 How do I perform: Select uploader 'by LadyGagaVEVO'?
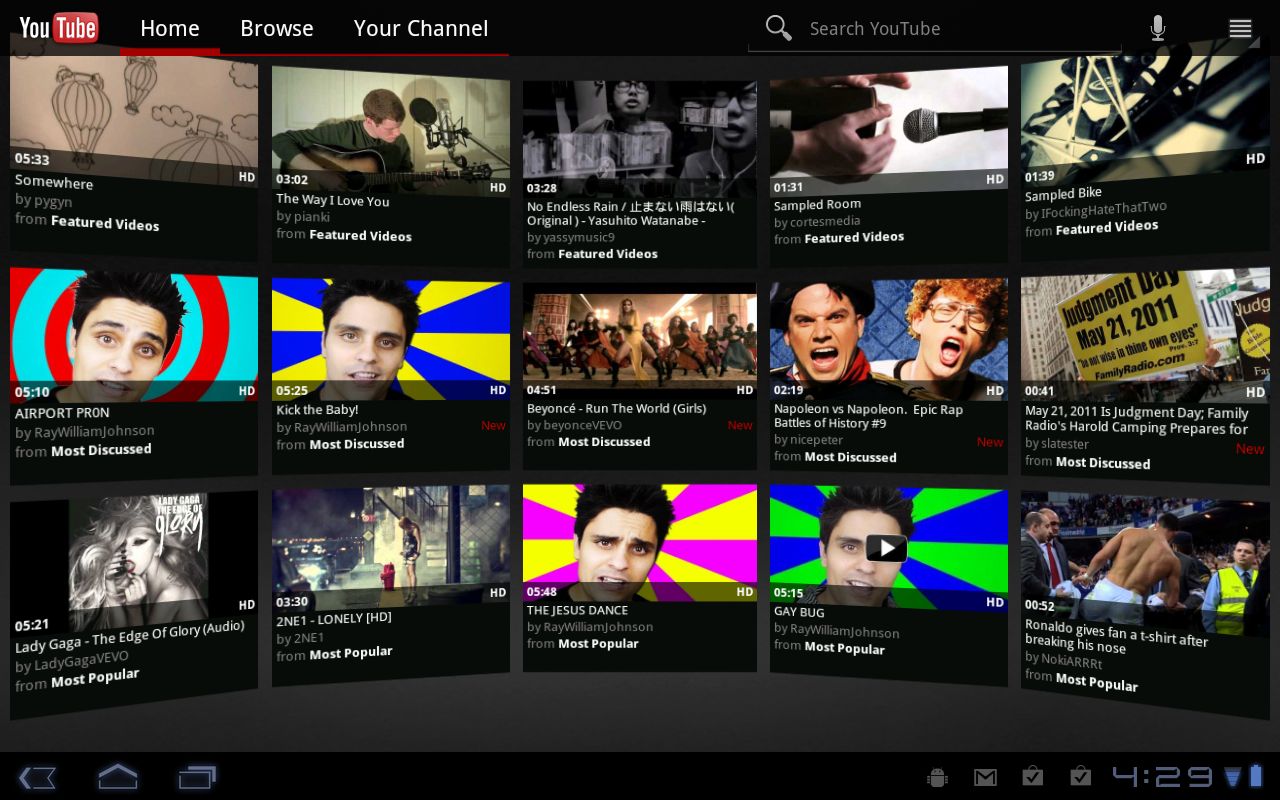71,662
